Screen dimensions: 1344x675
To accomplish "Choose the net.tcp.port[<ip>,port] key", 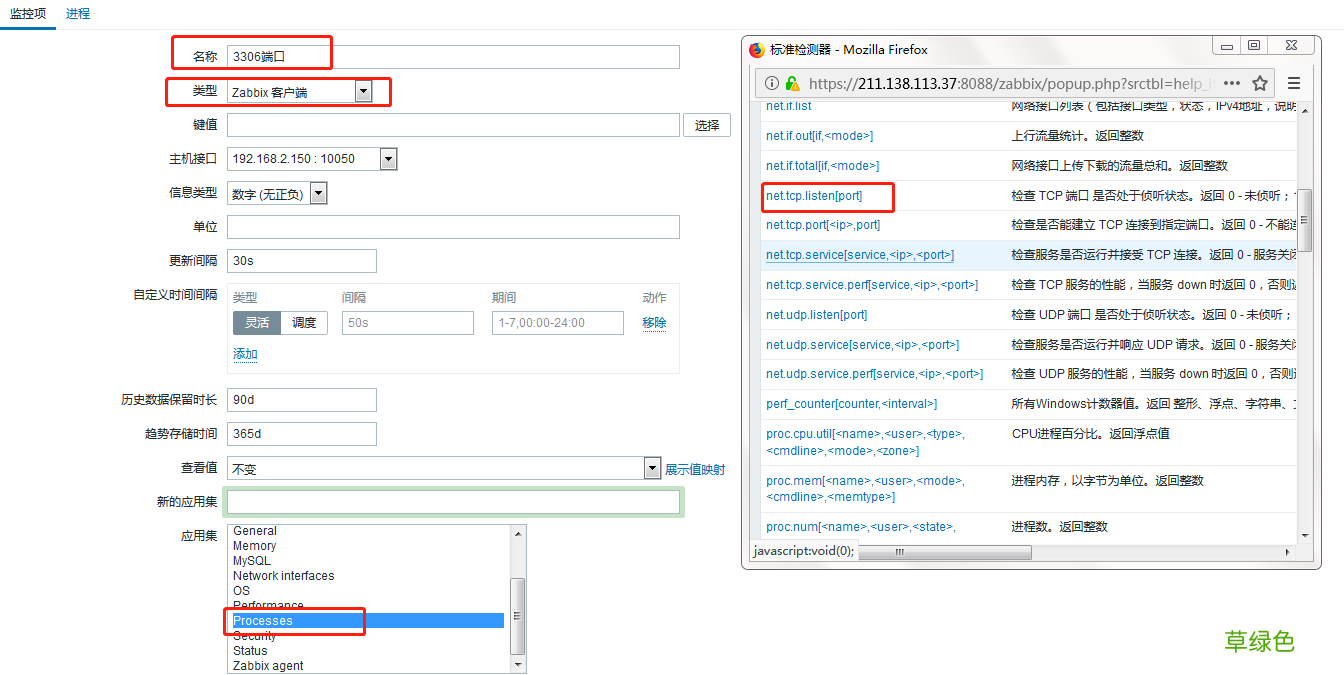I will pyautogui.click(x=823, y=225).
